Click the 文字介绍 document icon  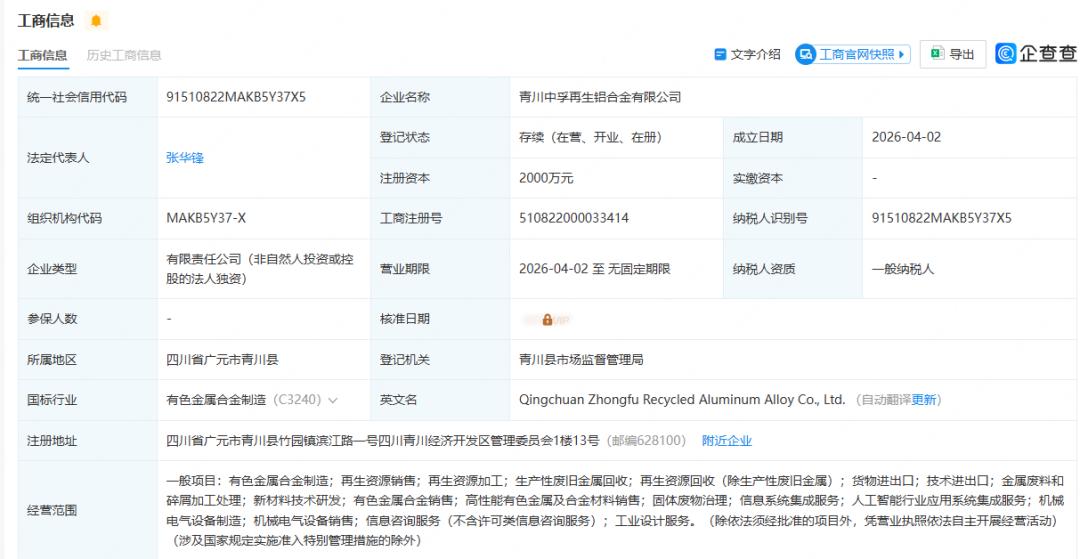pos(720,54)
